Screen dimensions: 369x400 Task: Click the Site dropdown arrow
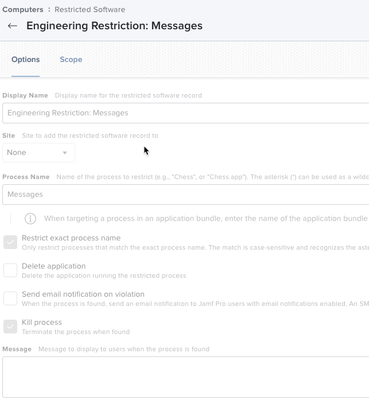[65, 153]
